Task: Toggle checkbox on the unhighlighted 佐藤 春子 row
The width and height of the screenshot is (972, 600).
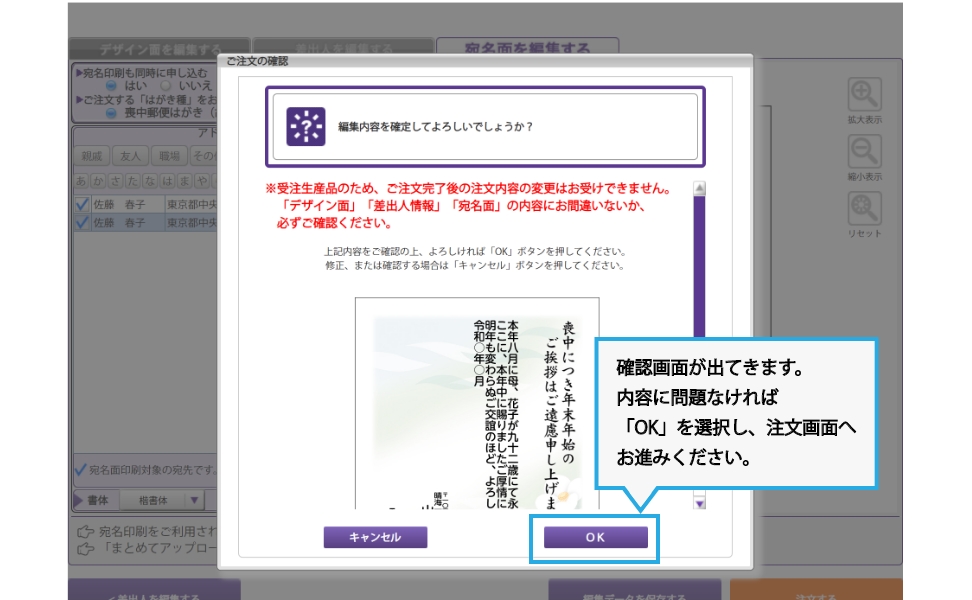Action: pyautogui.click(x=82, y=204)
